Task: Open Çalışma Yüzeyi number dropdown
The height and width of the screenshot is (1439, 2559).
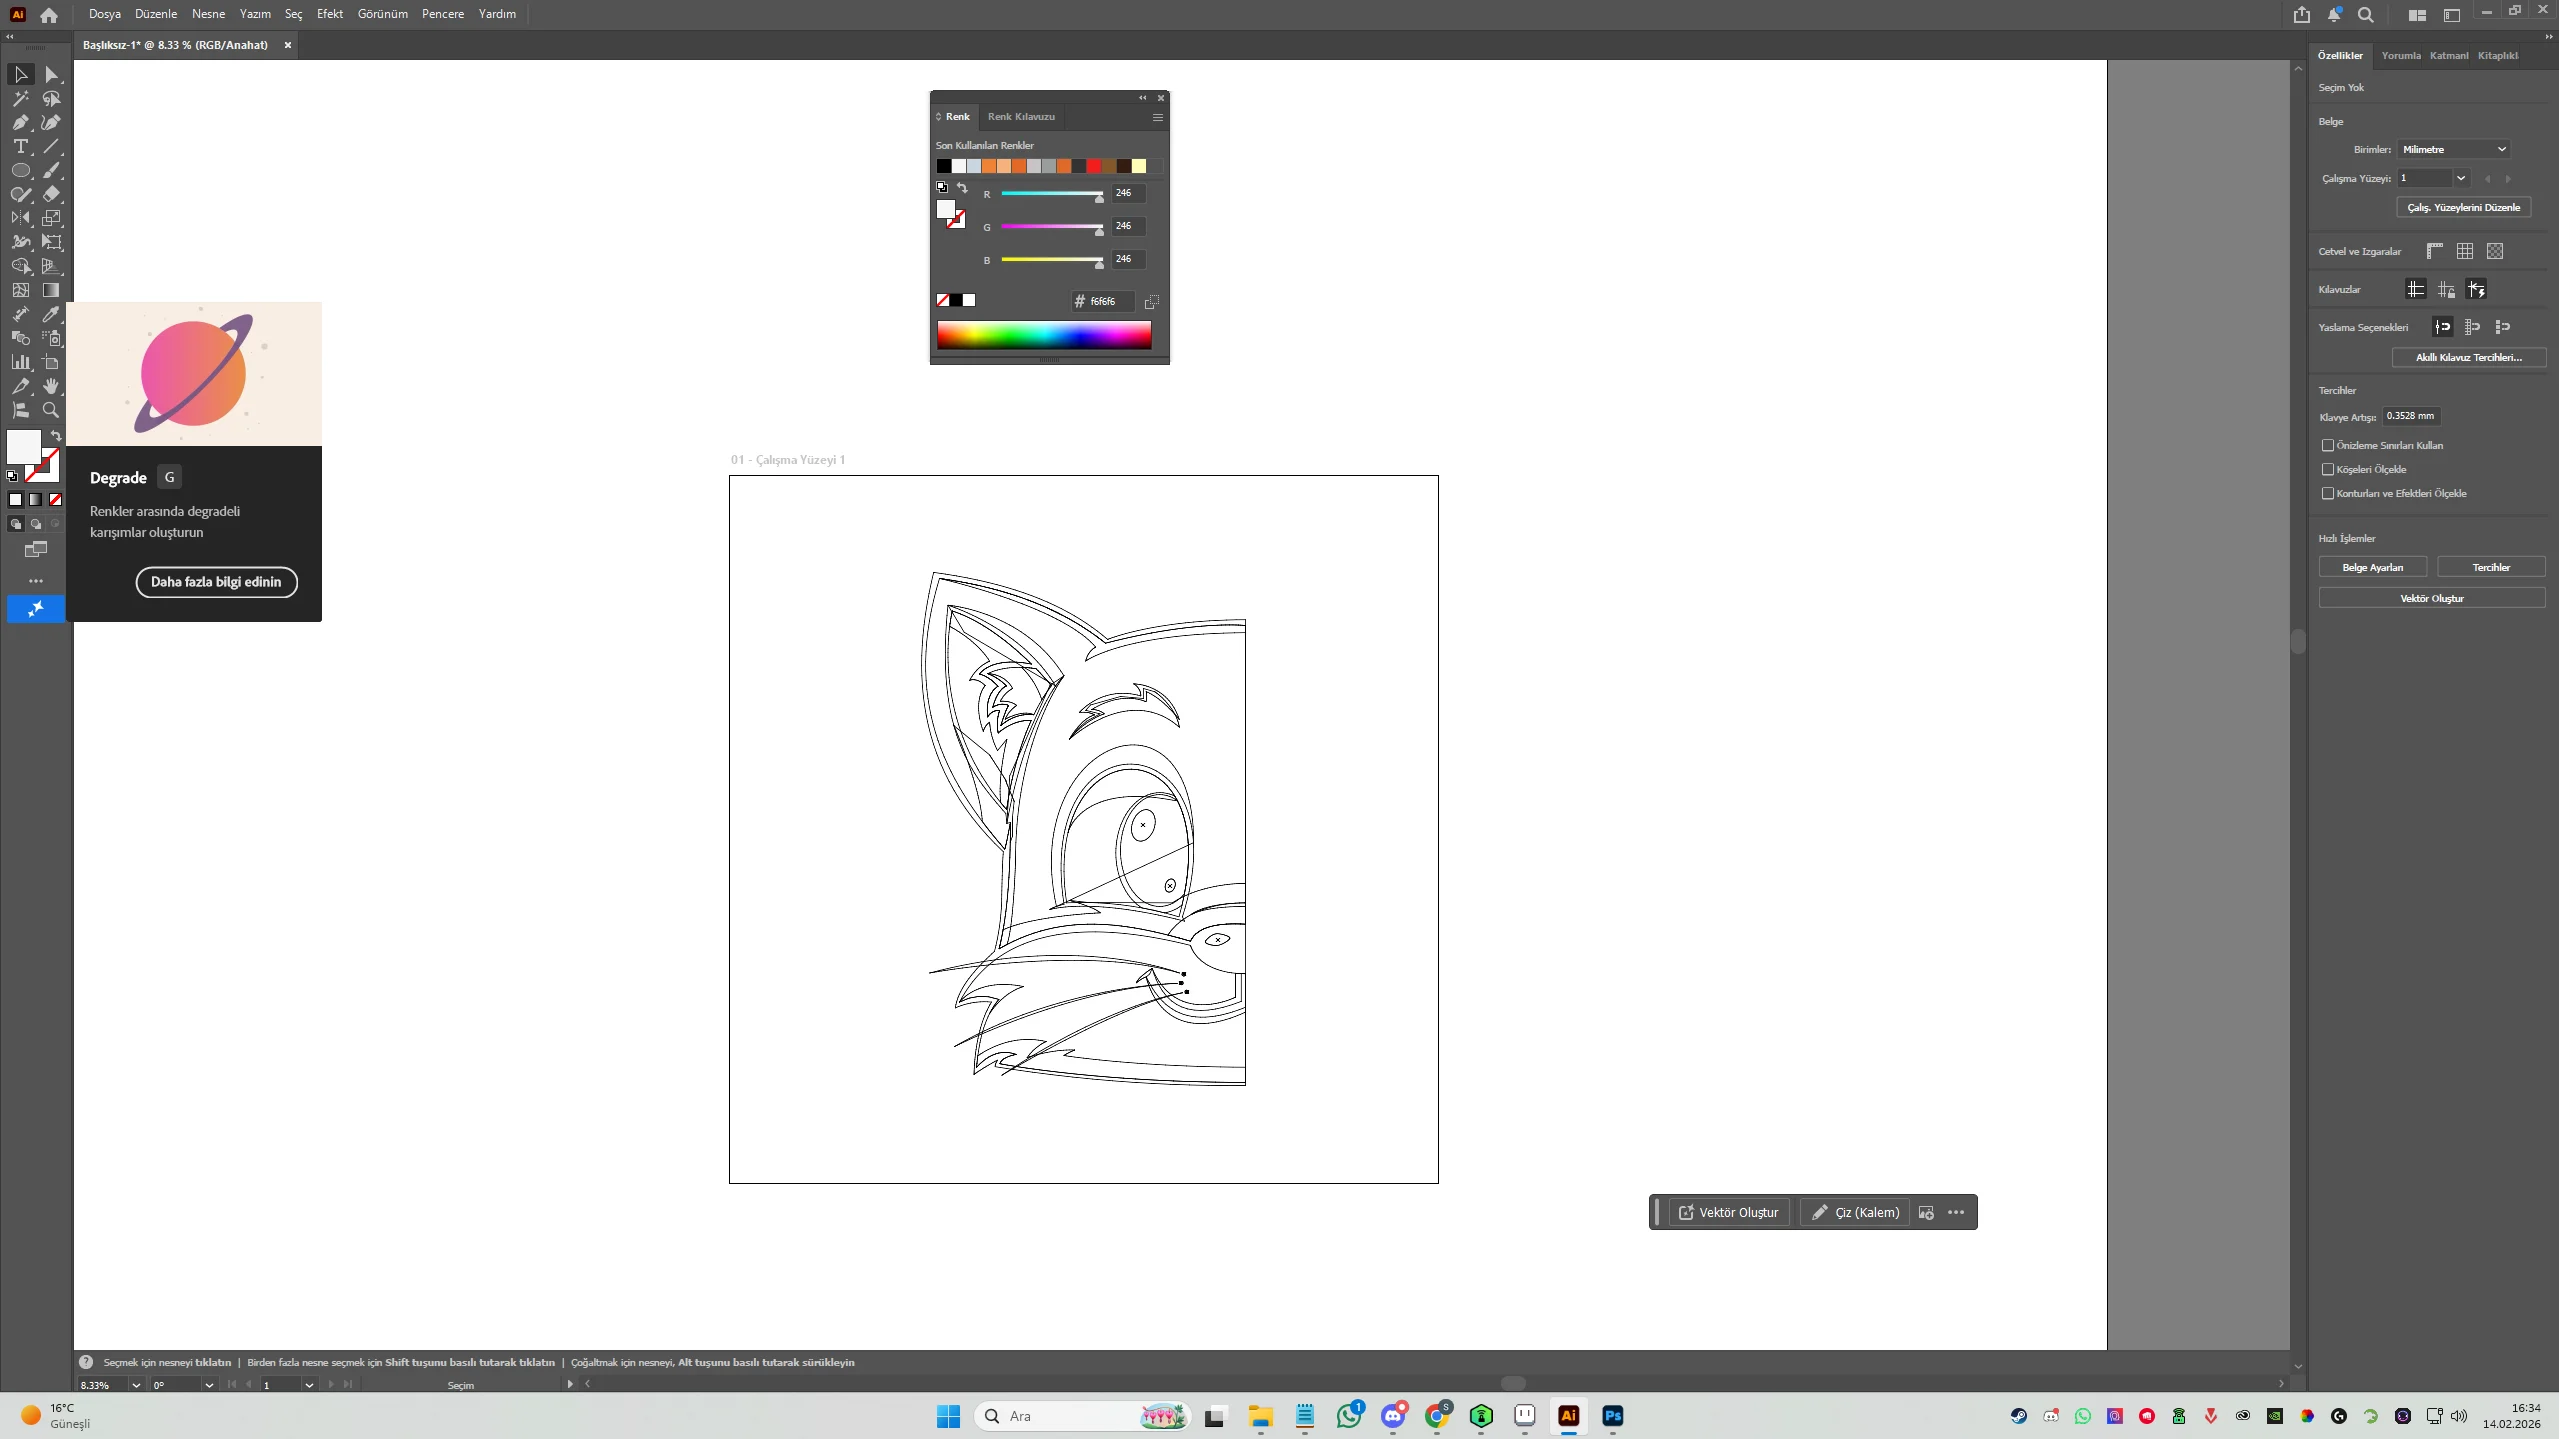Action: 2461,178
